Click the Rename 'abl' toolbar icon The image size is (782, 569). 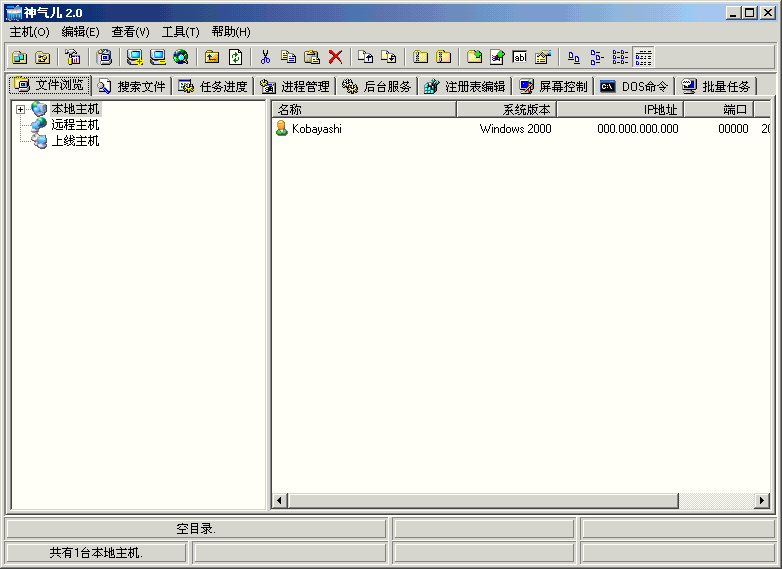pos(520,58)
